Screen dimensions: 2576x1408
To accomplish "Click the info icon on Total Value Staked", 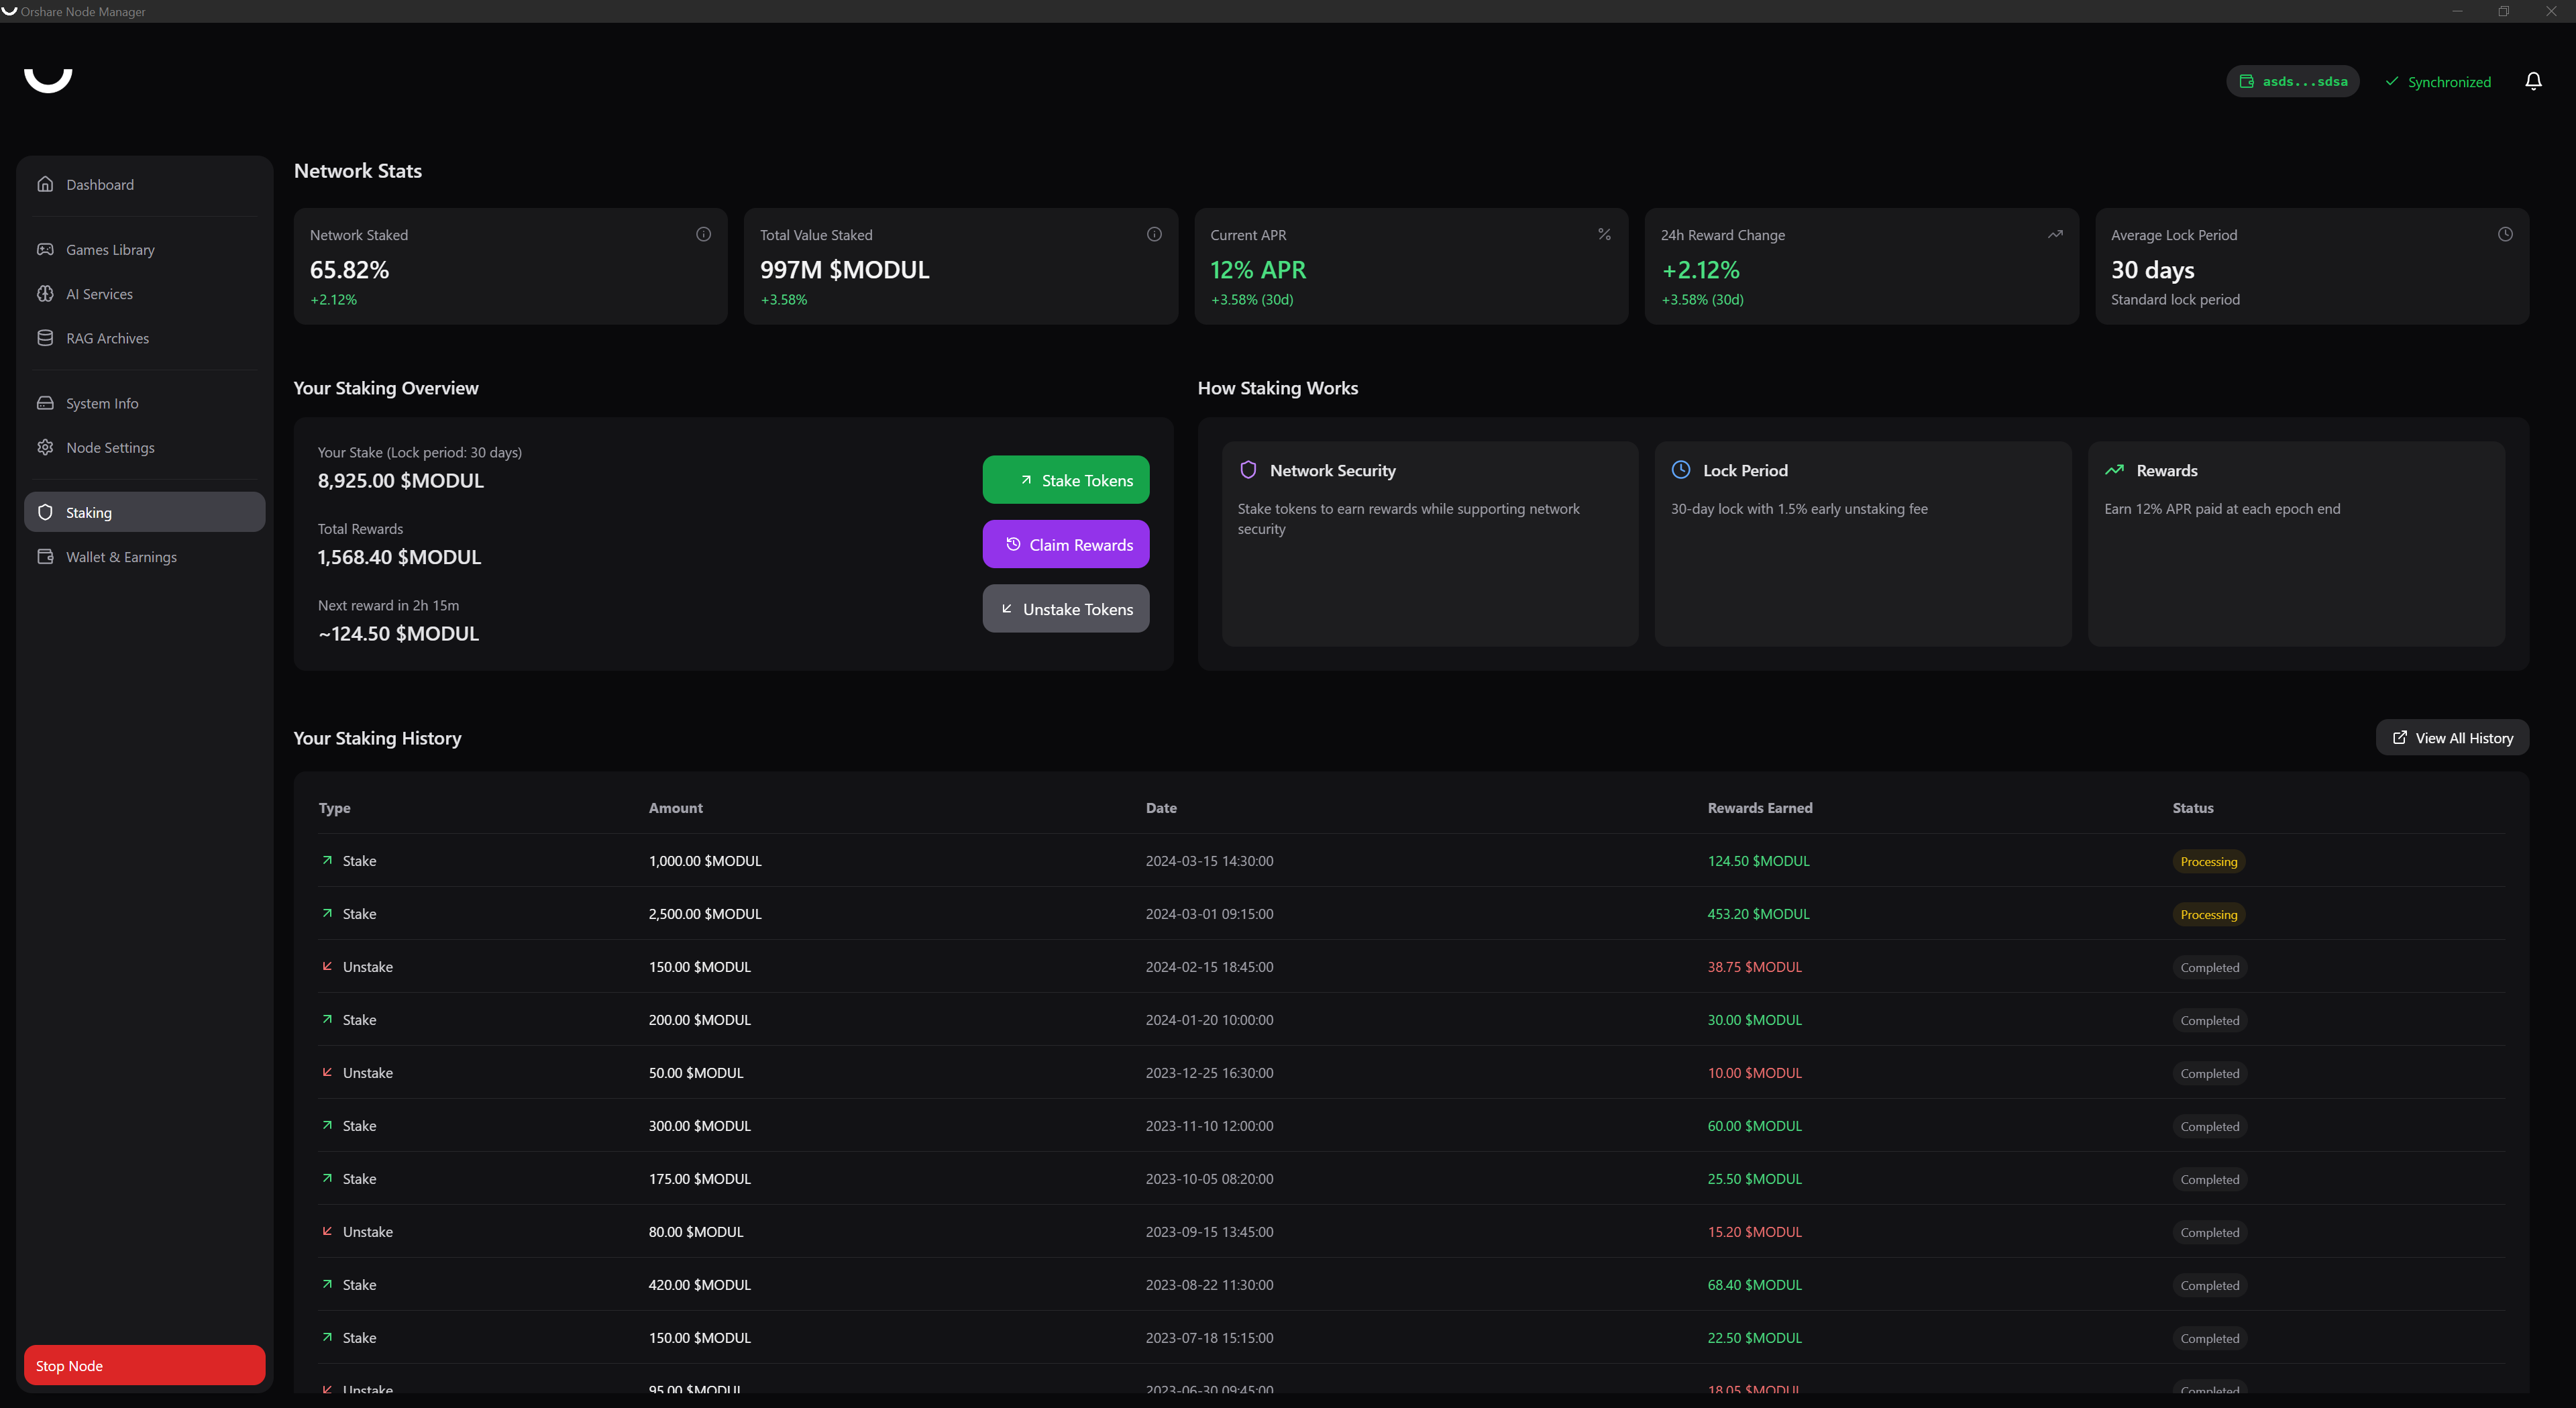I will [1154, 233].
